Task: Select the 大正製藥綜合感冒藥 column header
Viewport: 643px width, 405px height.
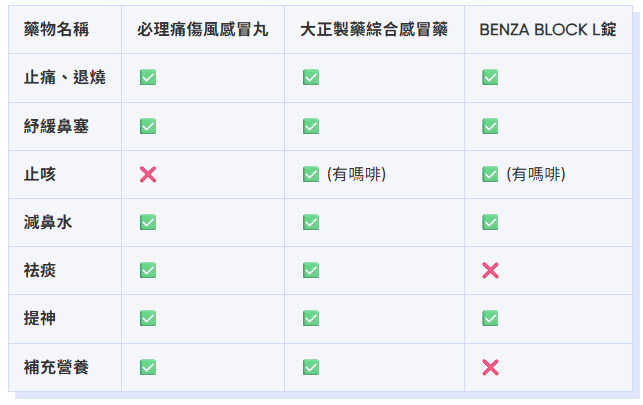Action: (374, 29)
